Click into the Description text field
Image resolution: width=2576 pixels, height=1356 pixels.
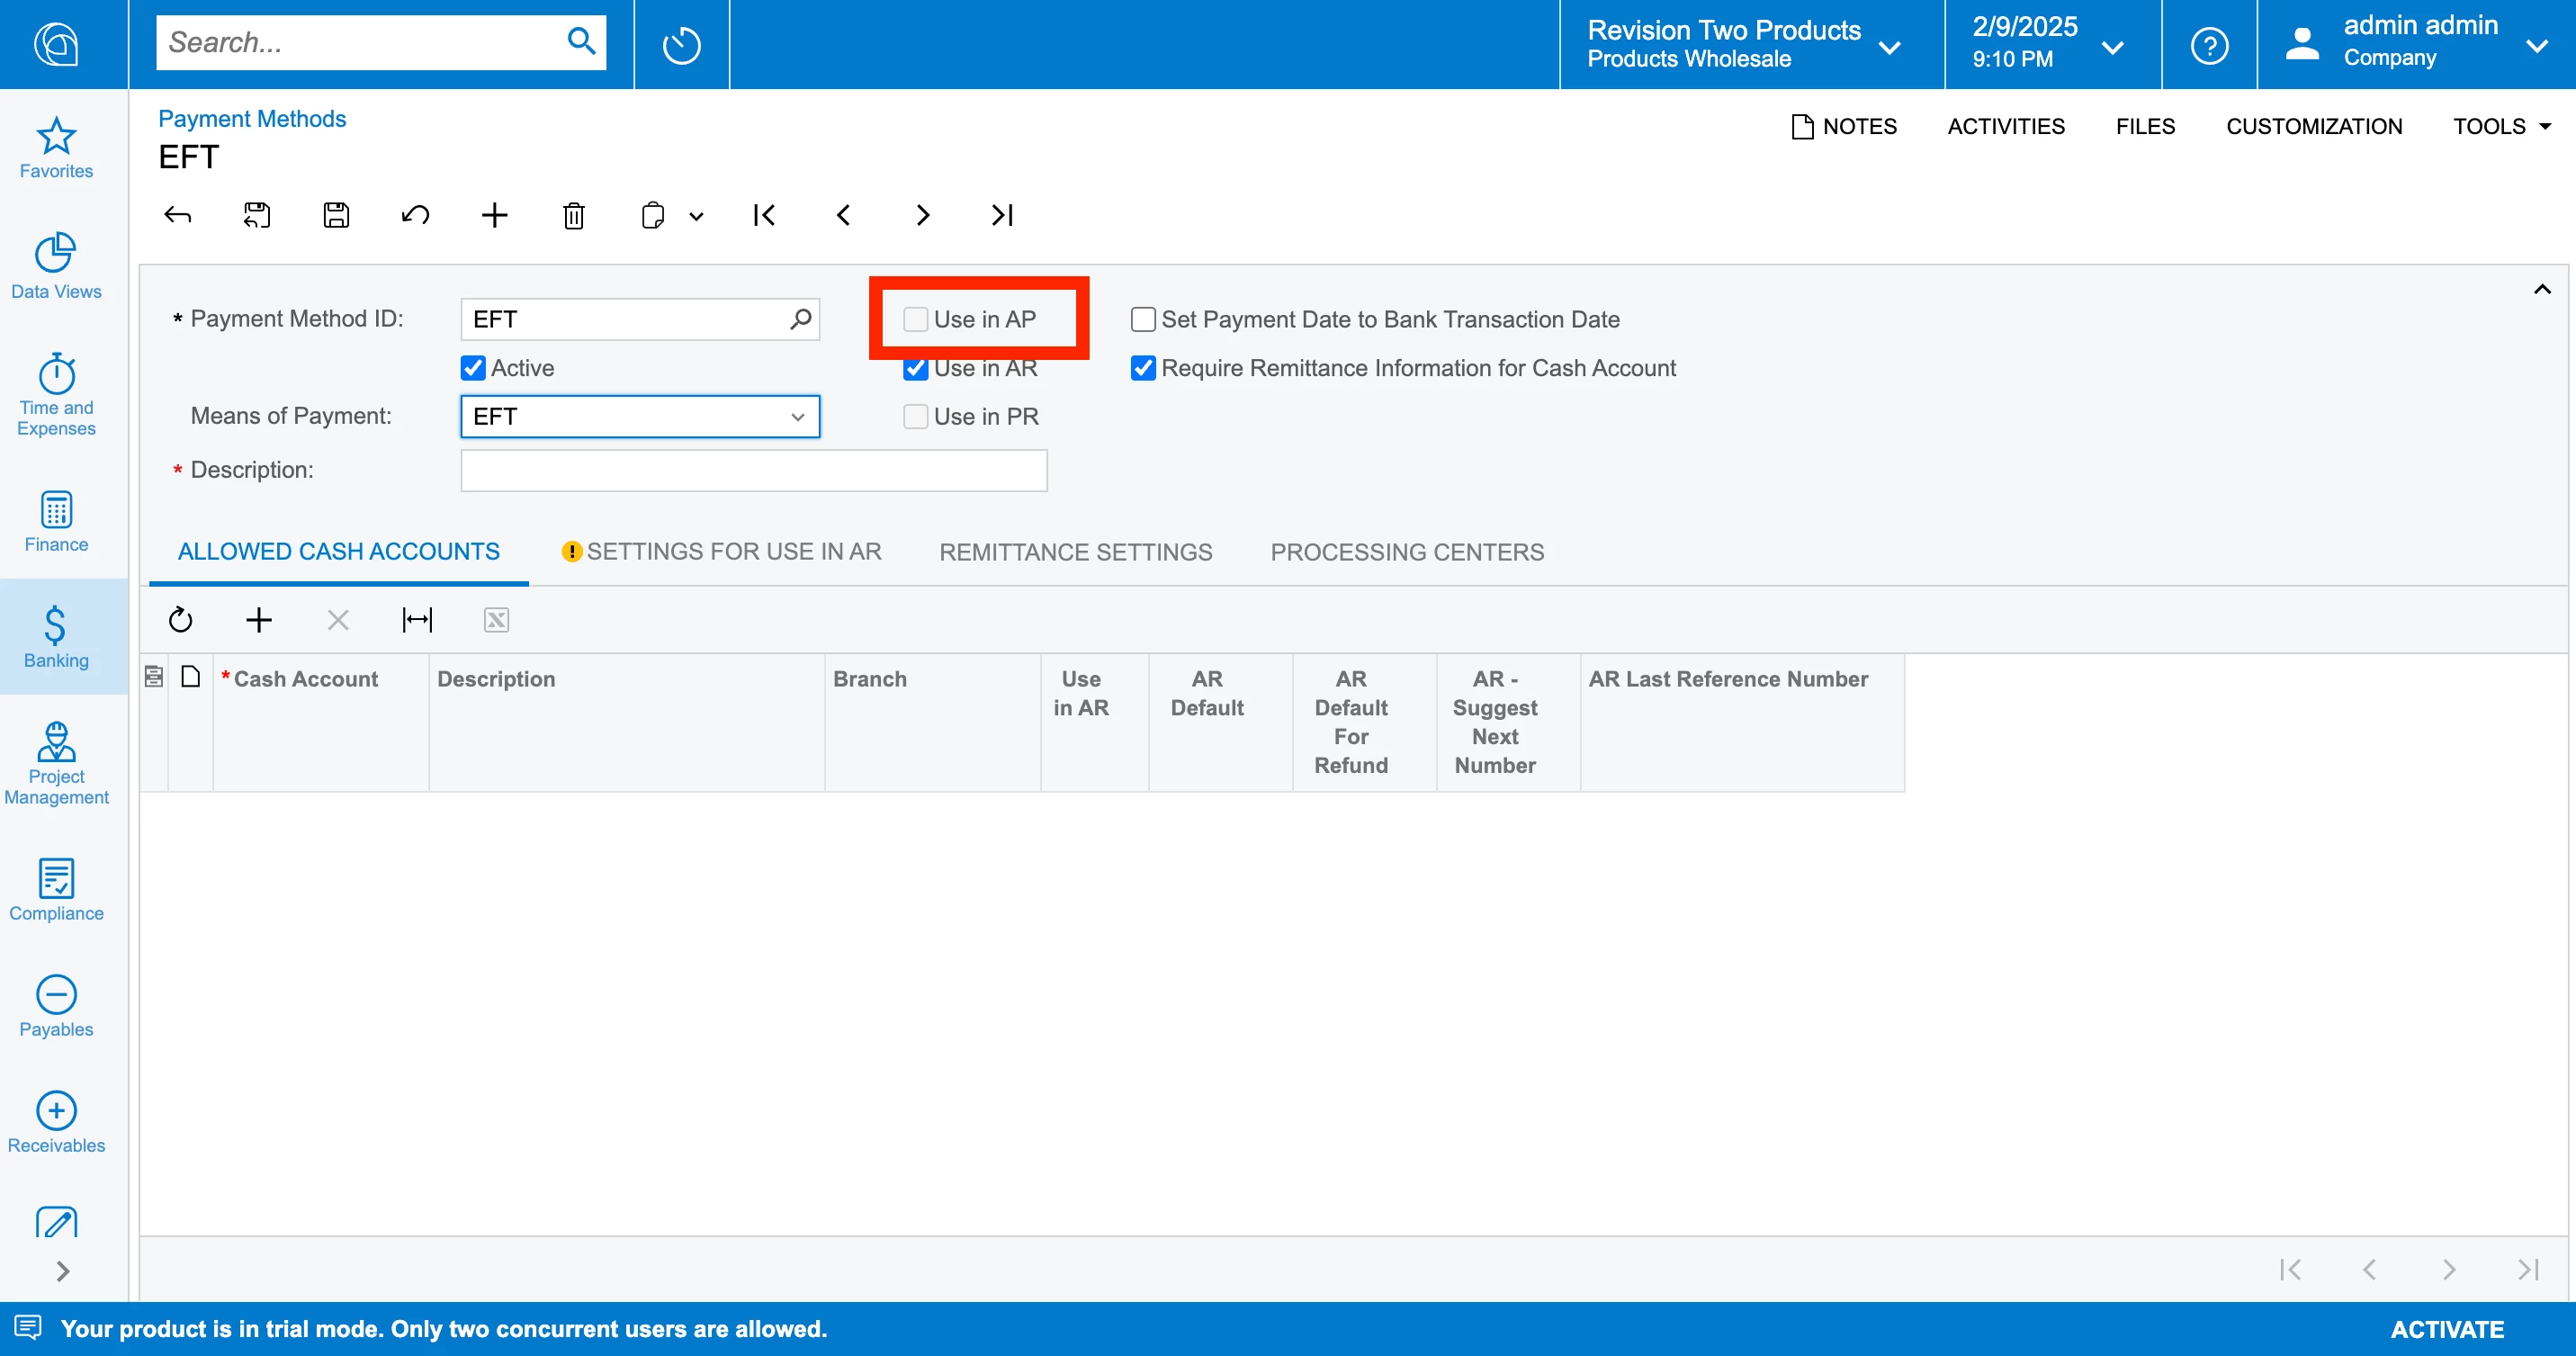[753, 471]
